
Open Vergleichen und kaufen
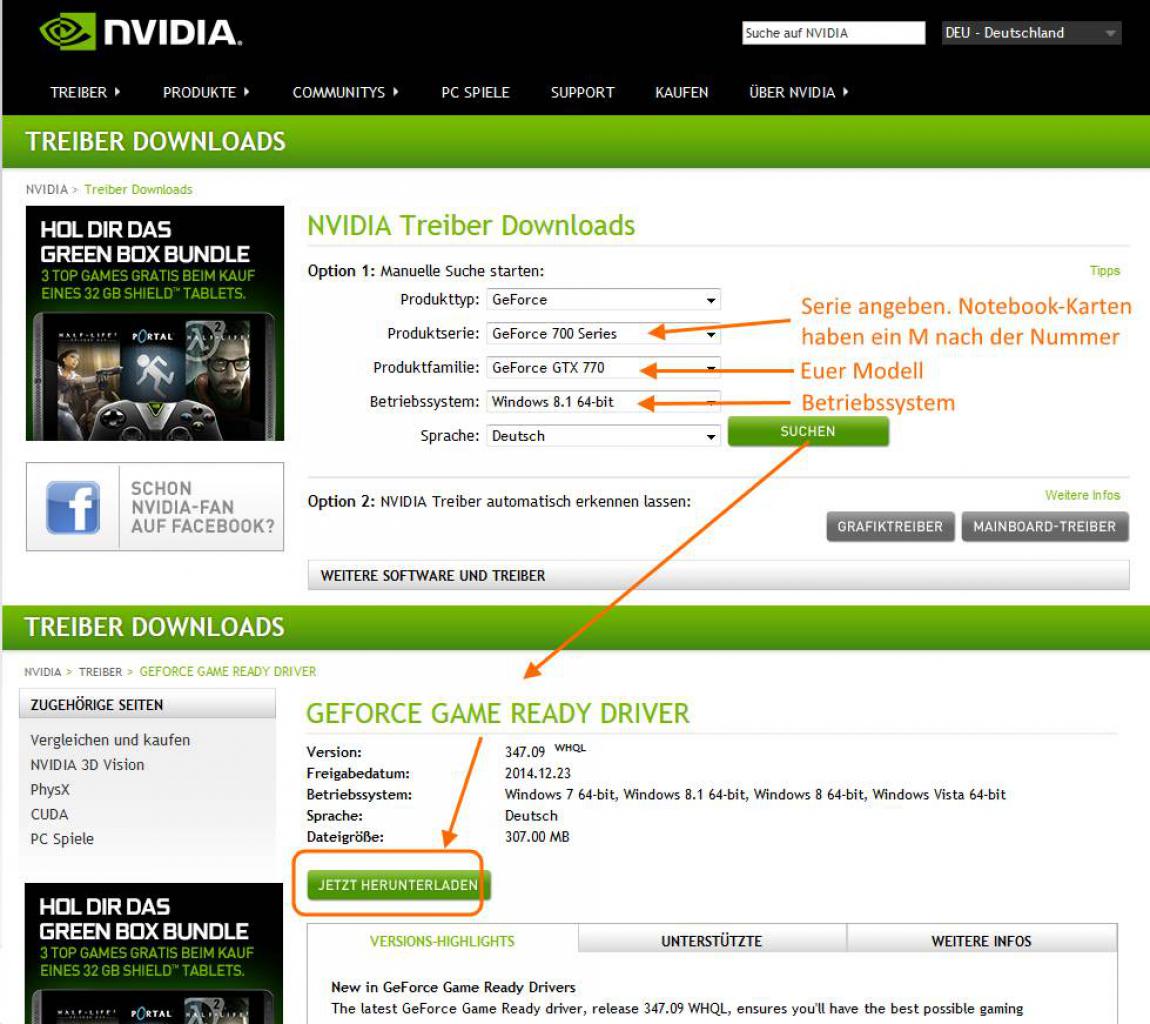click(x=110, y=740)
